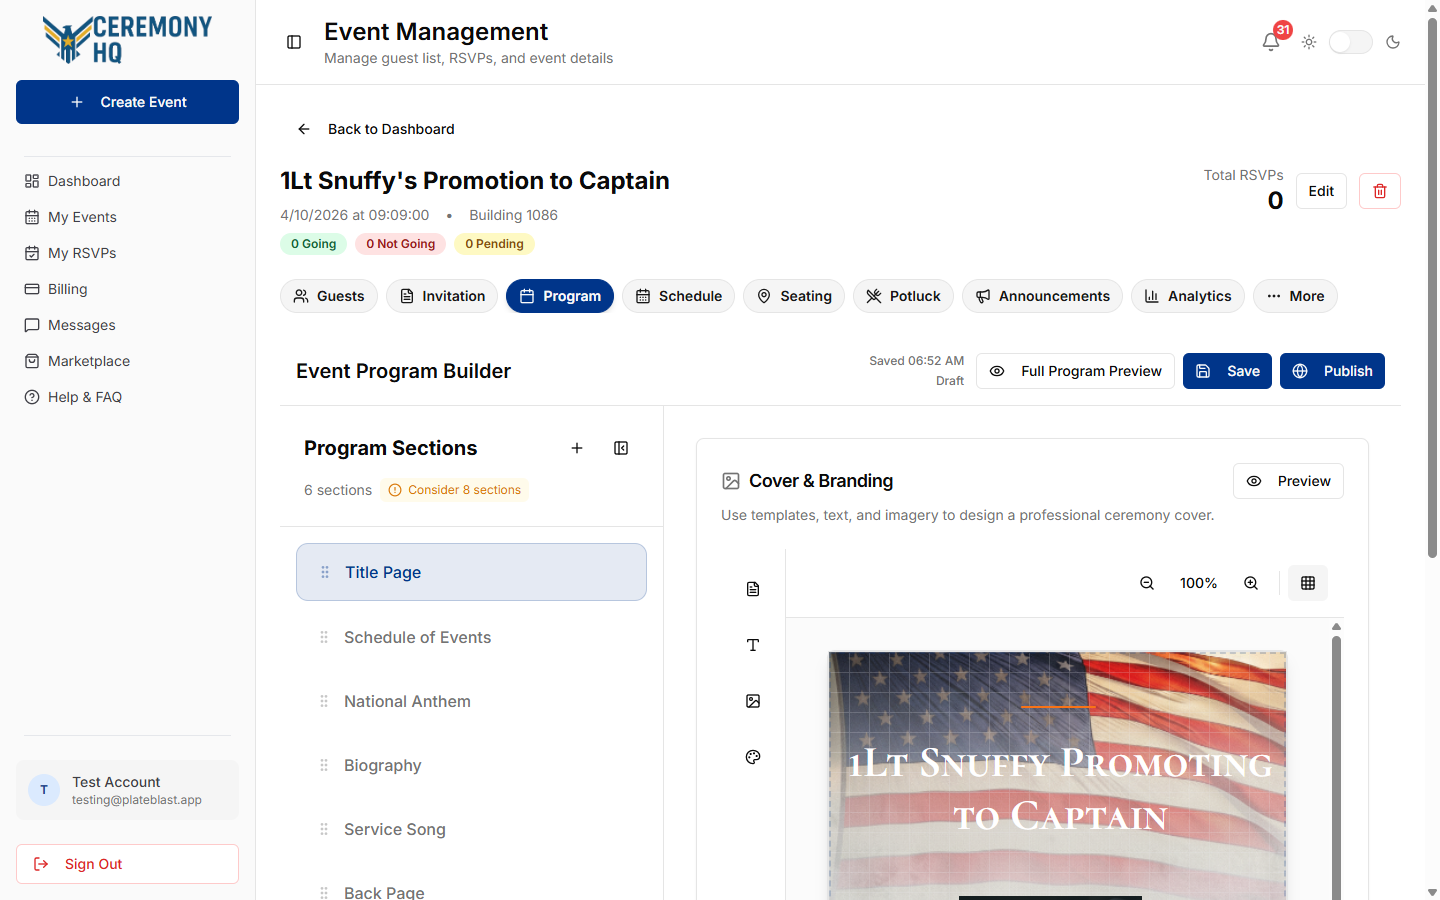Screen dimensions: 1440x900
Task: Delete event with the trash icon
Action: [1380, 191]
